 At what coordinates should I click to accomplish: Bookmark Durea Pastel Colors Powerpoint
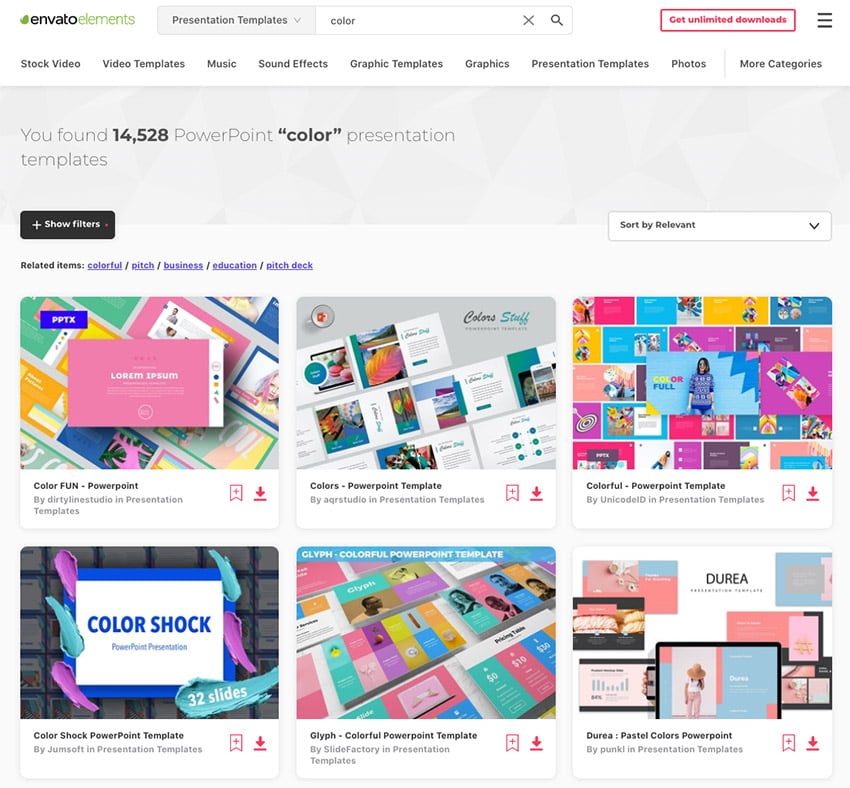click(789, 743)
